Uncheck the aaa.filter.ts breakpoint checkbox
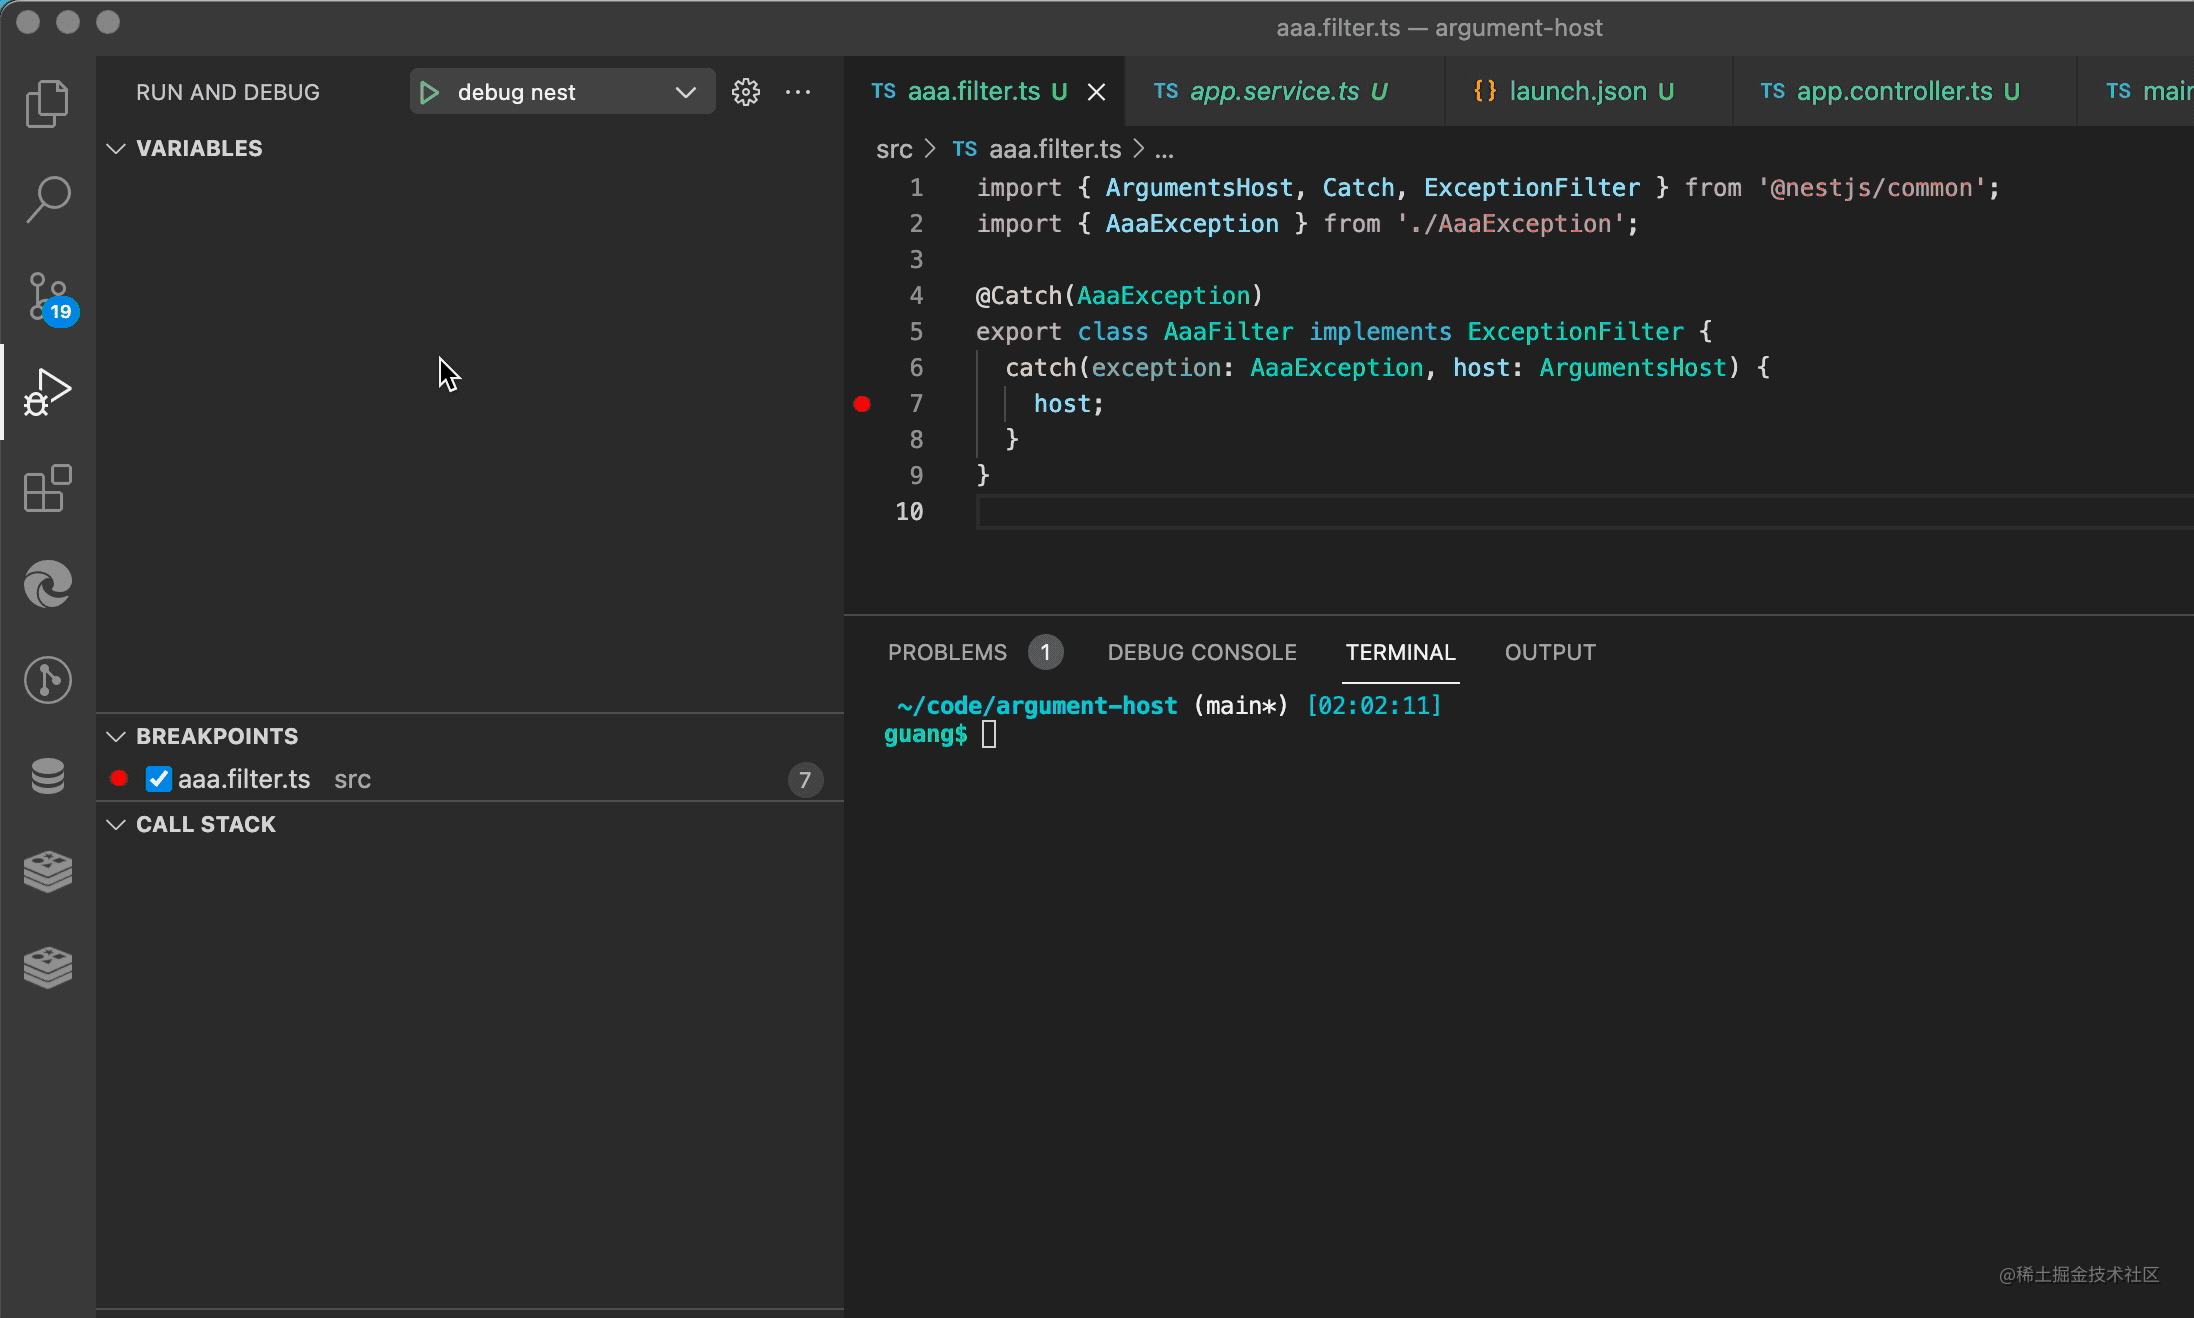 click(158, 779)
